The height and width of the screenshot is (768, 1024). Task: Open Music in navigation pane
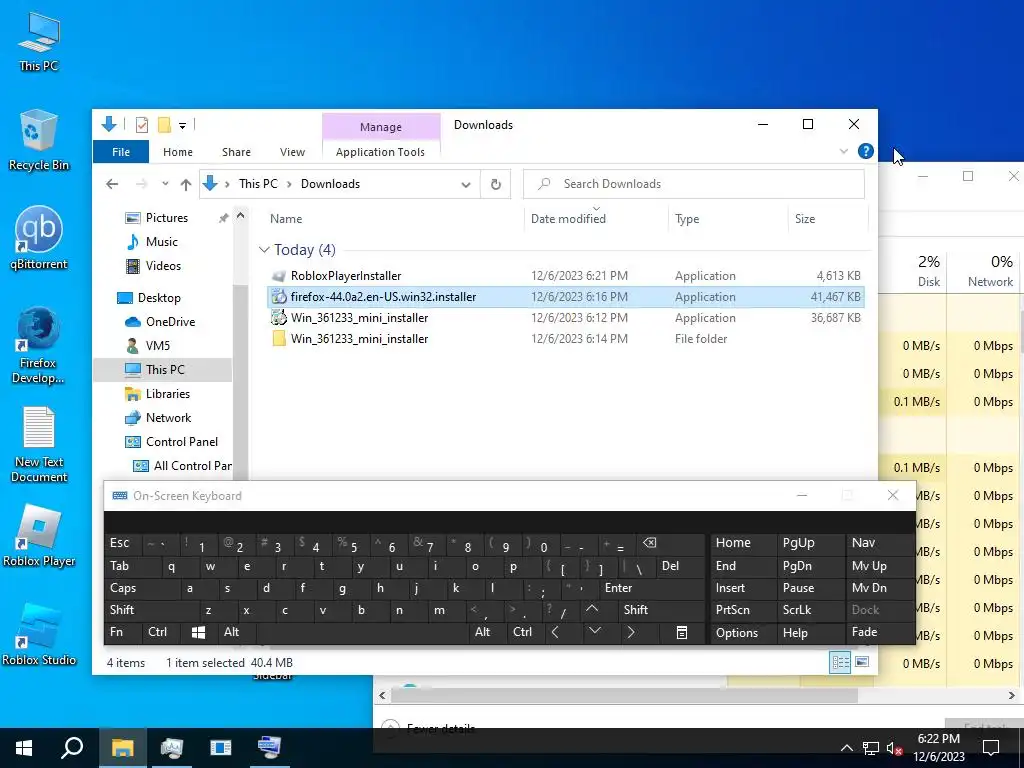(161, 242)
